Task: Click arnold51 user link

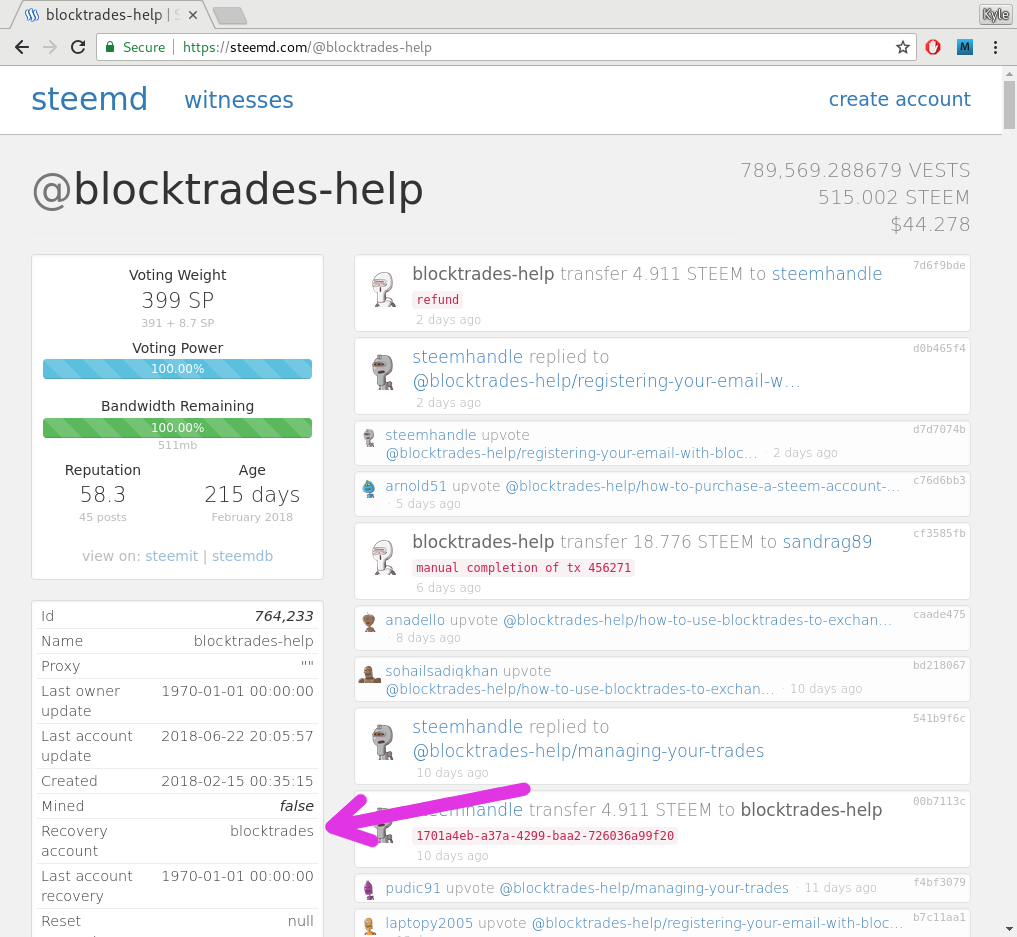Action: click(416, 486)
